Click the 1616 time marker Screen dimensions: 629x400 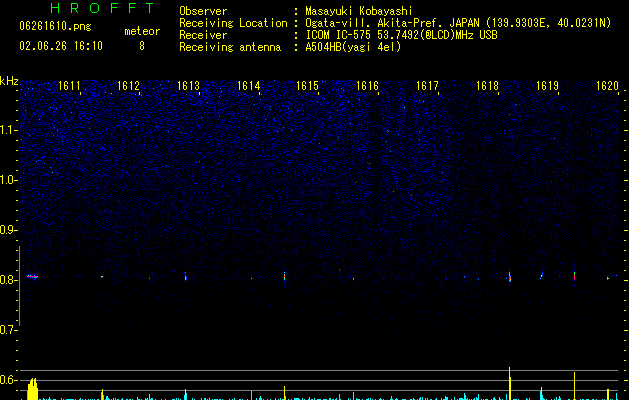pyautogui.click(x=367, y=86)
